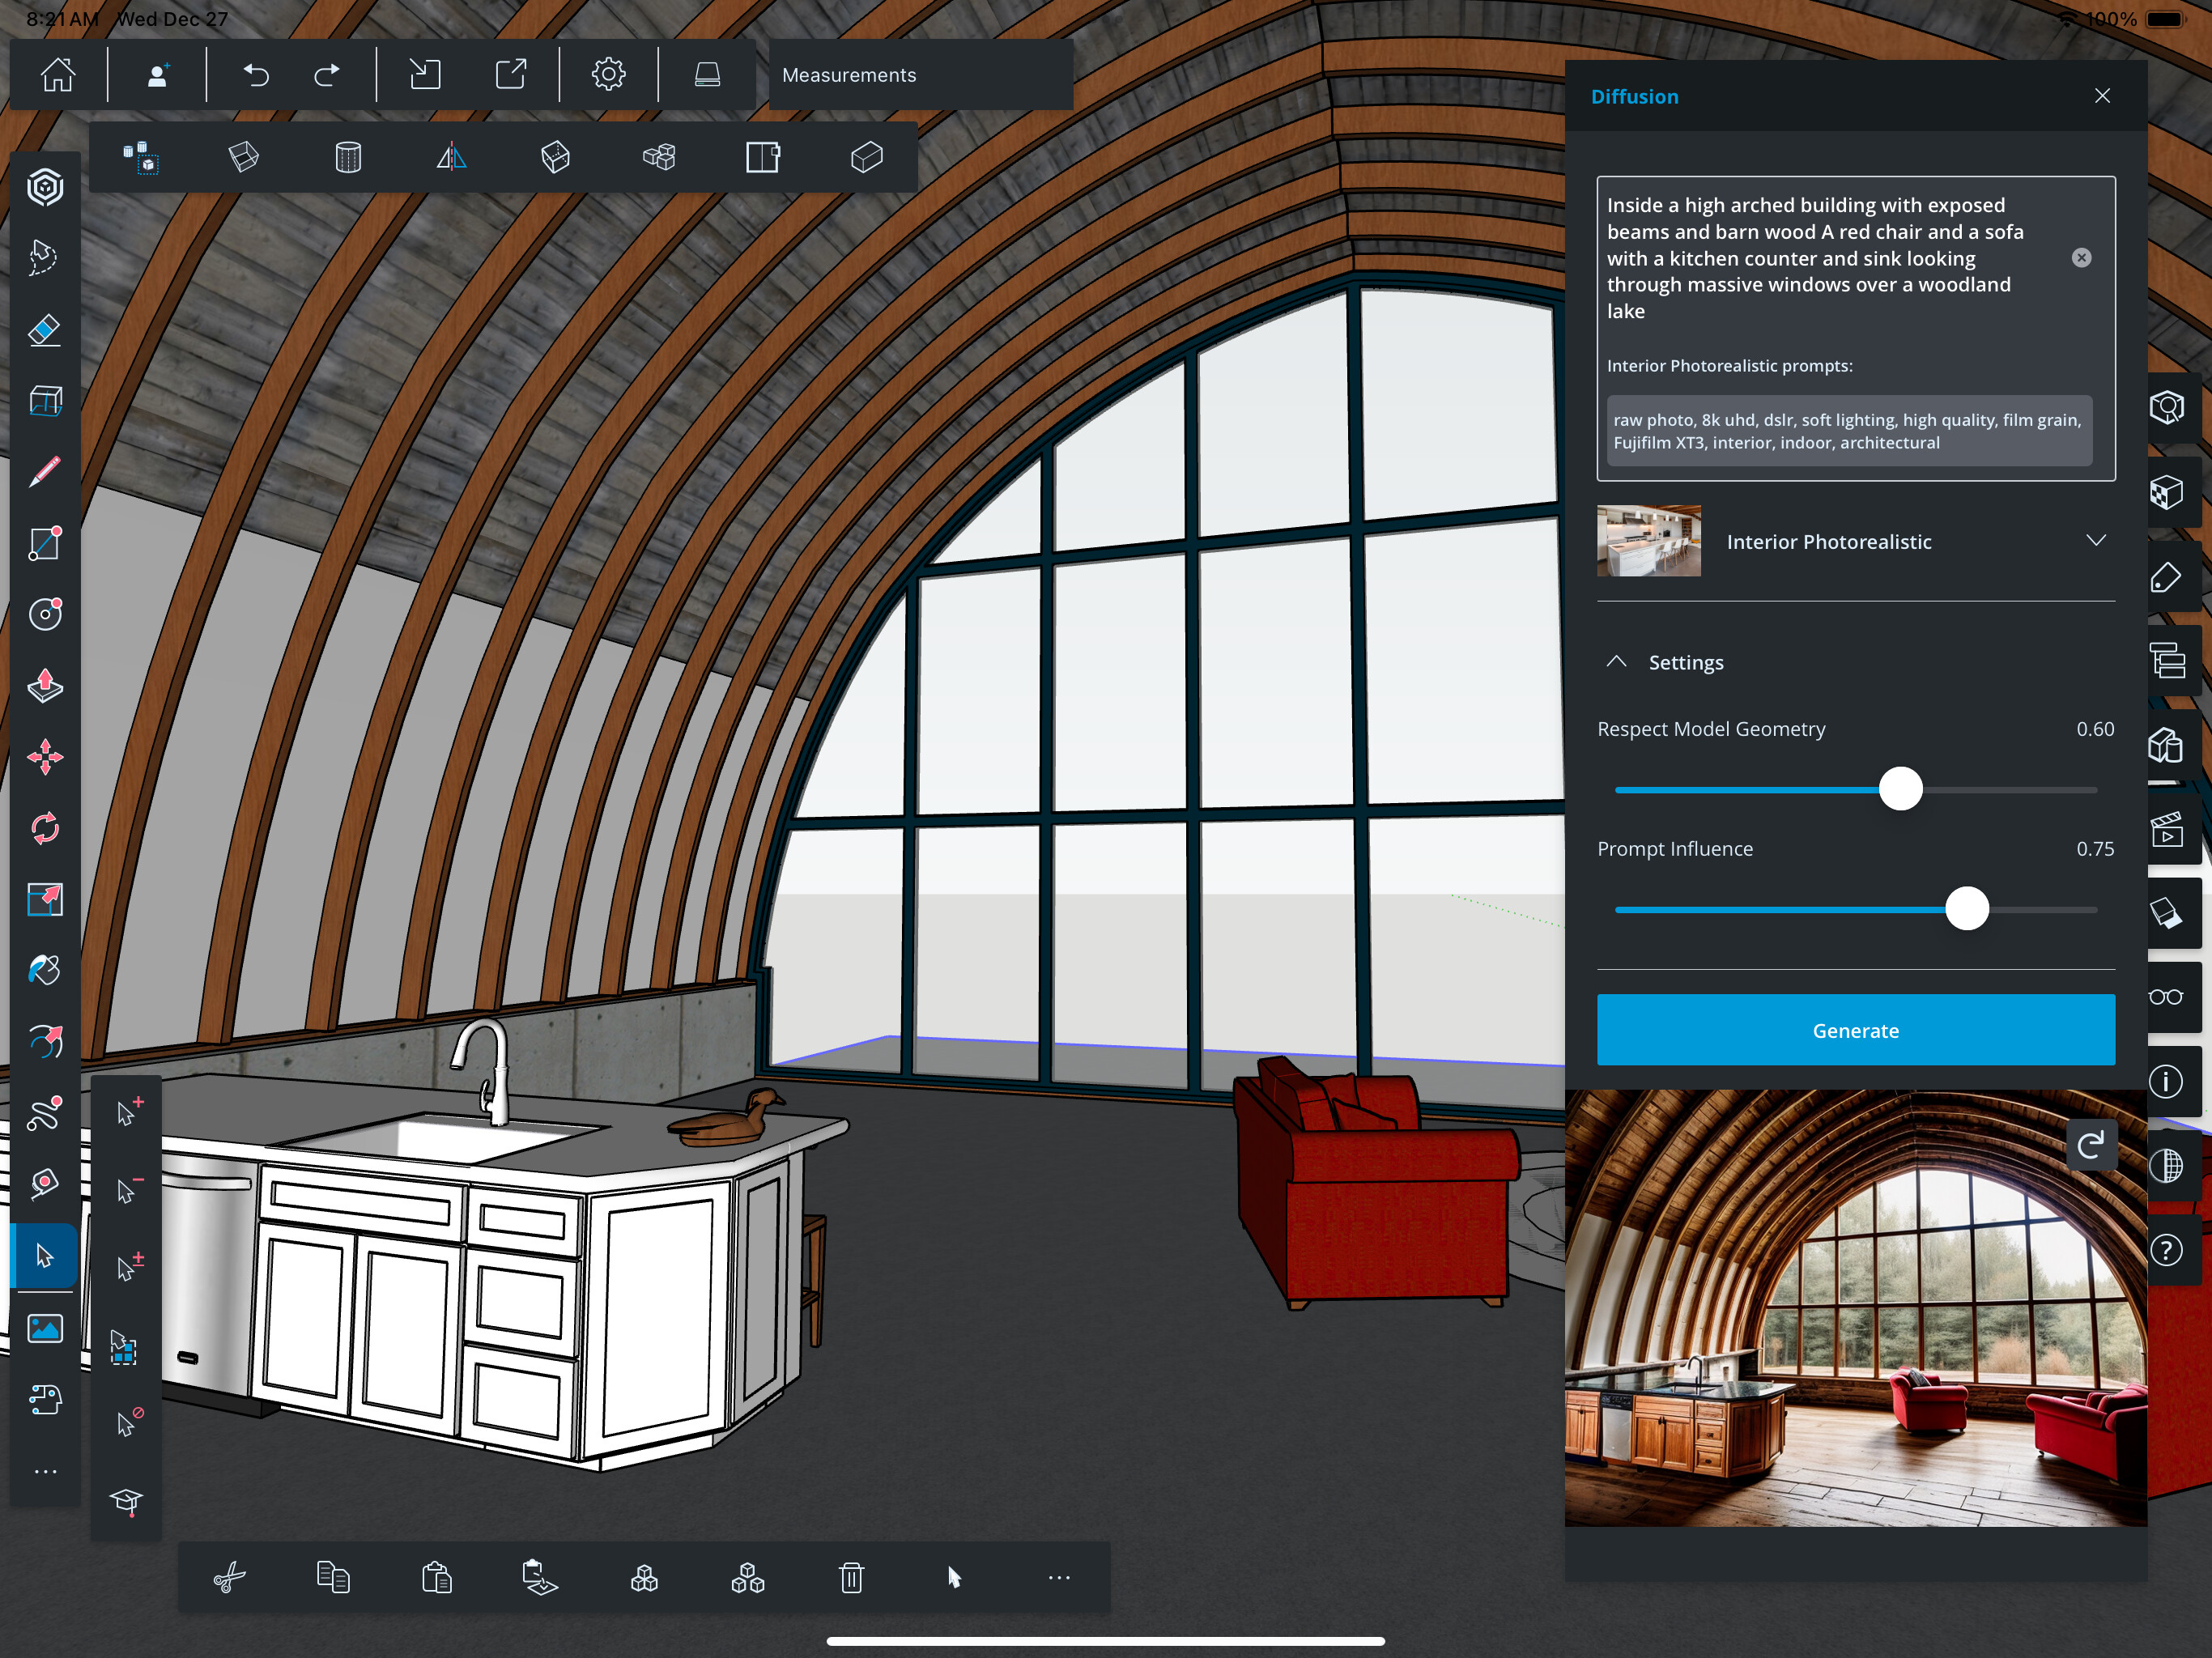Click the scissors cut icon
Image resolution: width=2212 pixels, height=1658 pixels.
click(x=229, y=1577)
